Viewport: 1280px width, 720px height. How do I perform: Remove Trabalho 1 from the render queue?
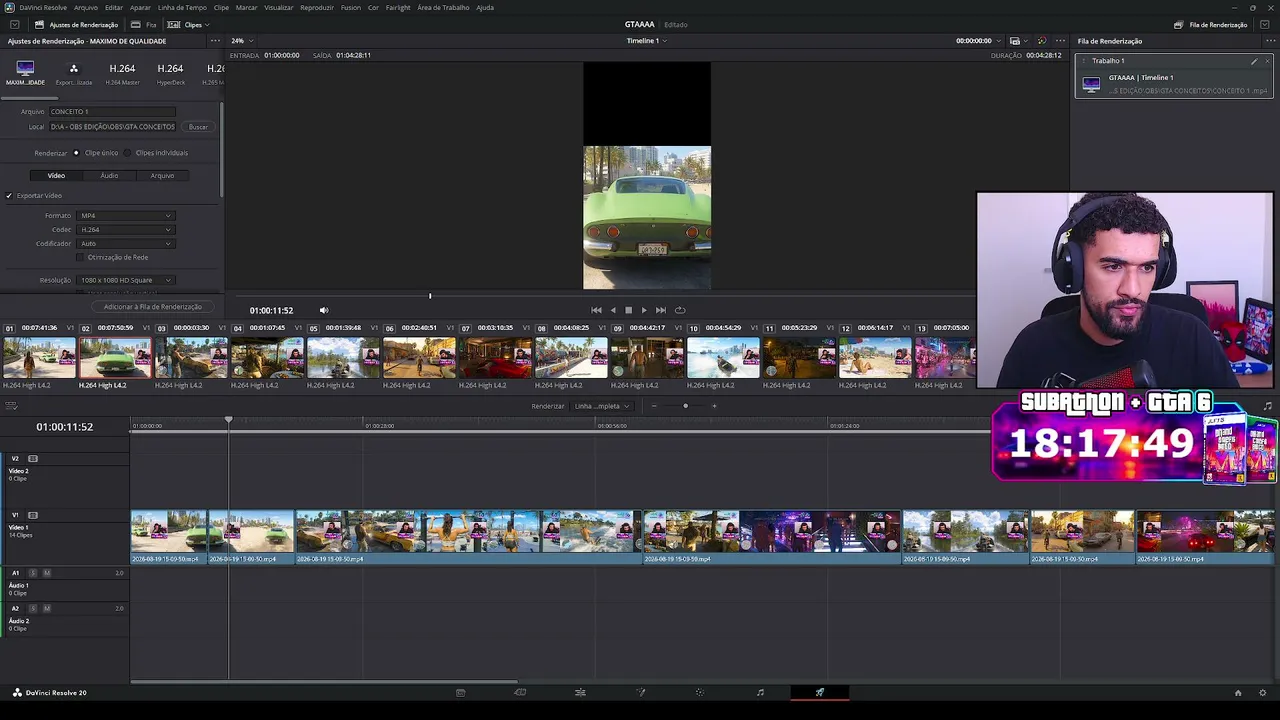click(x=1267, y=61)
